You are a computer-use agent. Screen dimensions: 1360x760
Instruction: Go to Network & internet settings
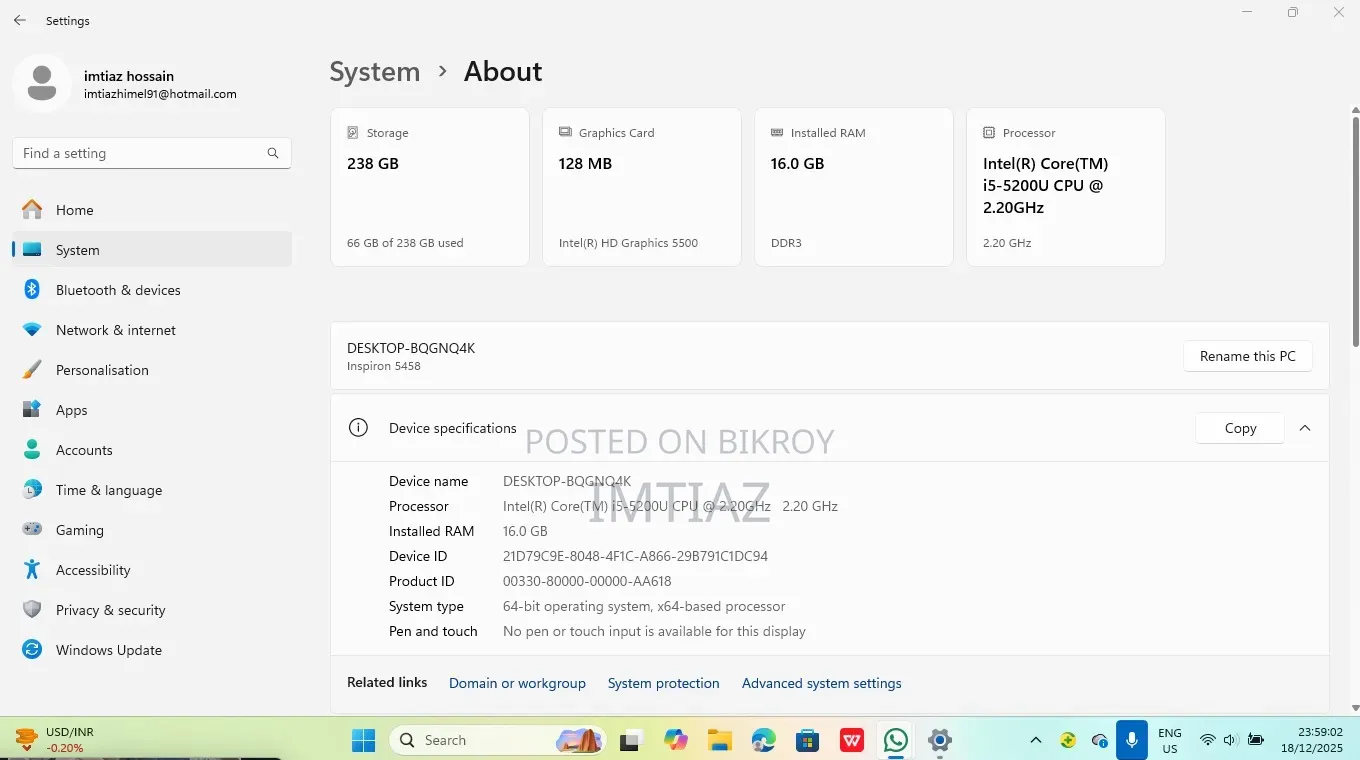click(x=152, y=330)
